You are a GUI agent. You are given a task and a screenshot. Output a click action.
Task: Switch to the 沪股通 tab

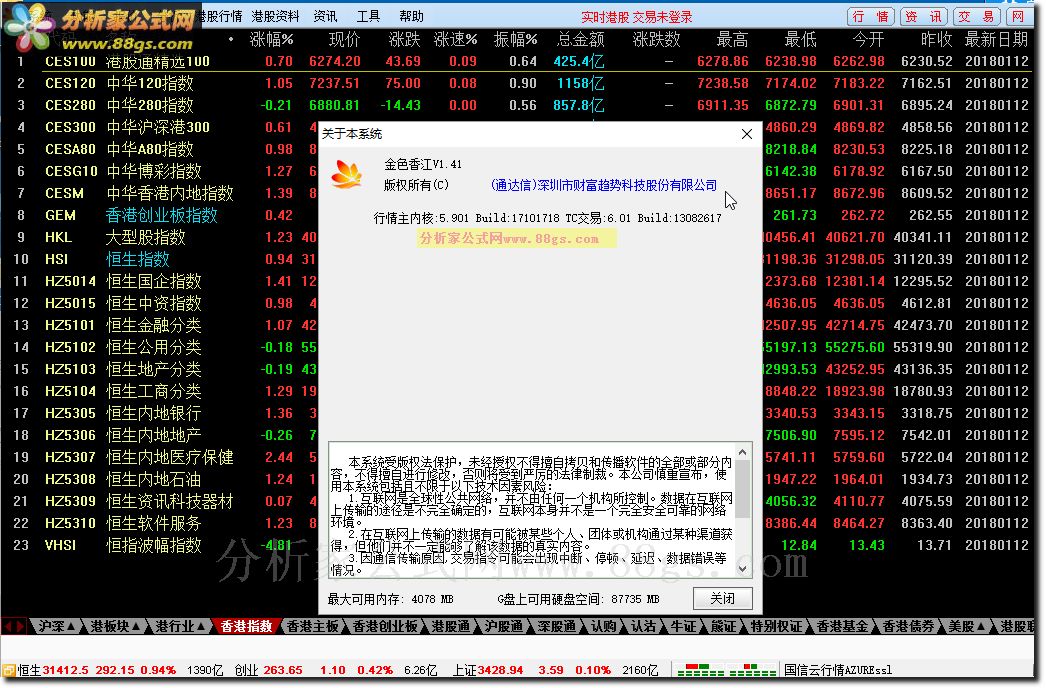tap(504, 627)
